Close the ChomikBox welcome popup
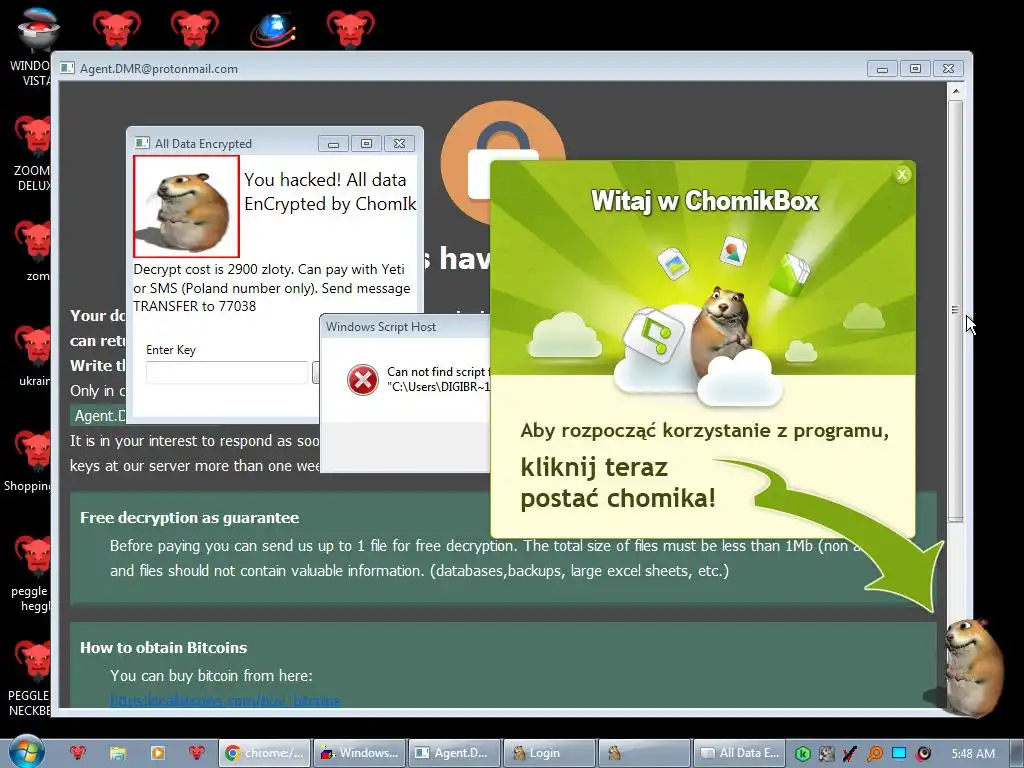This screenshot has height=768, width=1024. click(x=902, y=174)
